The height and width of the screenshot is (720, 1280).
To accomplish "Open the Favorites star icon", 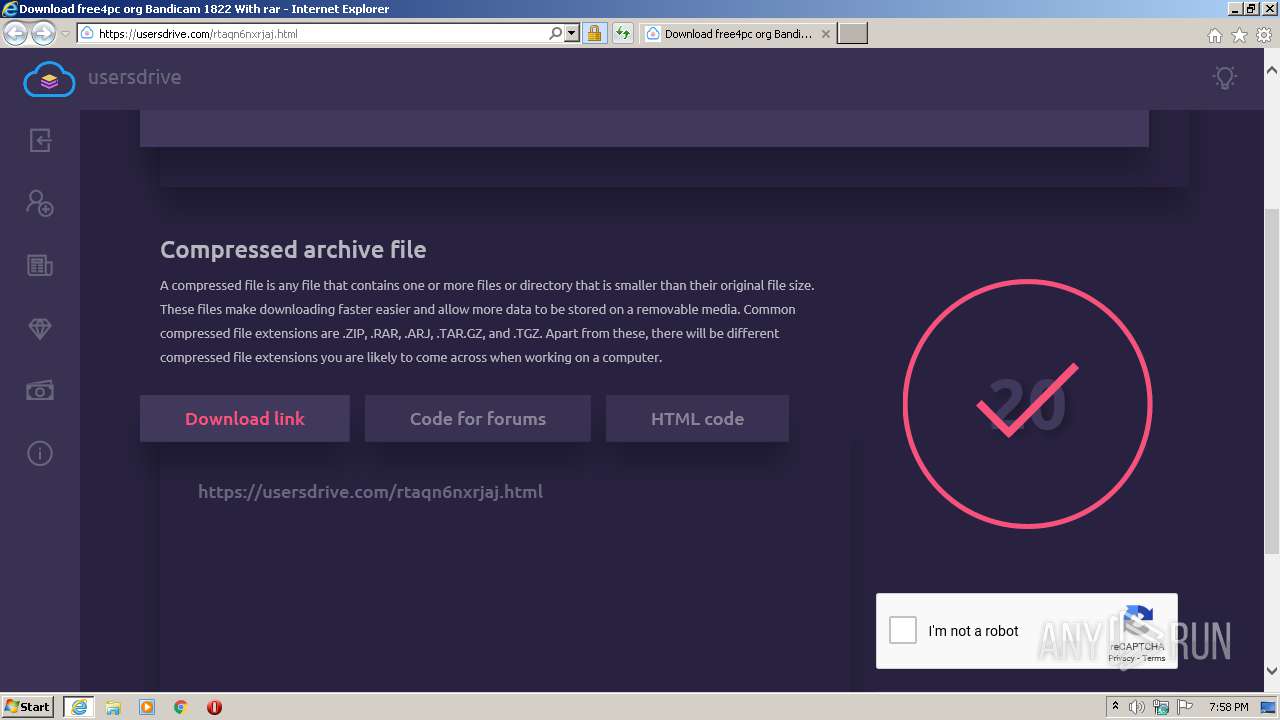I will (x=1239, y=35).
